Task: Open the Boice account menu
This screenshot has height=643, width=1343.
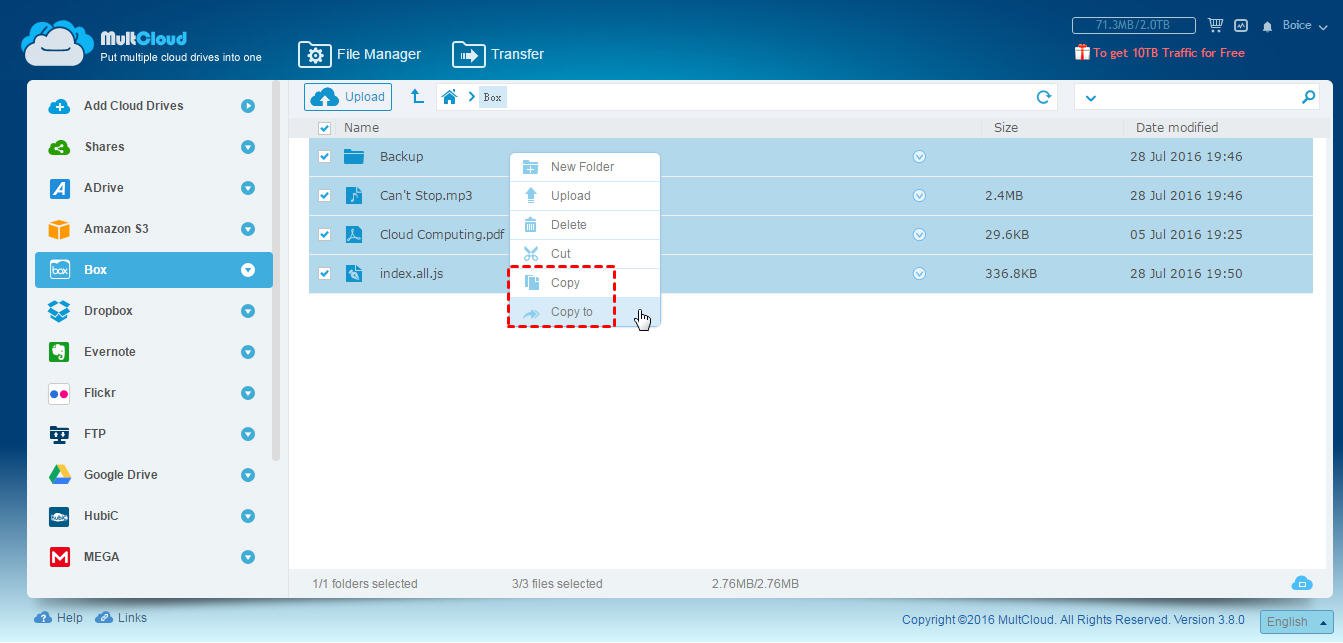Action: [1305, 25]
